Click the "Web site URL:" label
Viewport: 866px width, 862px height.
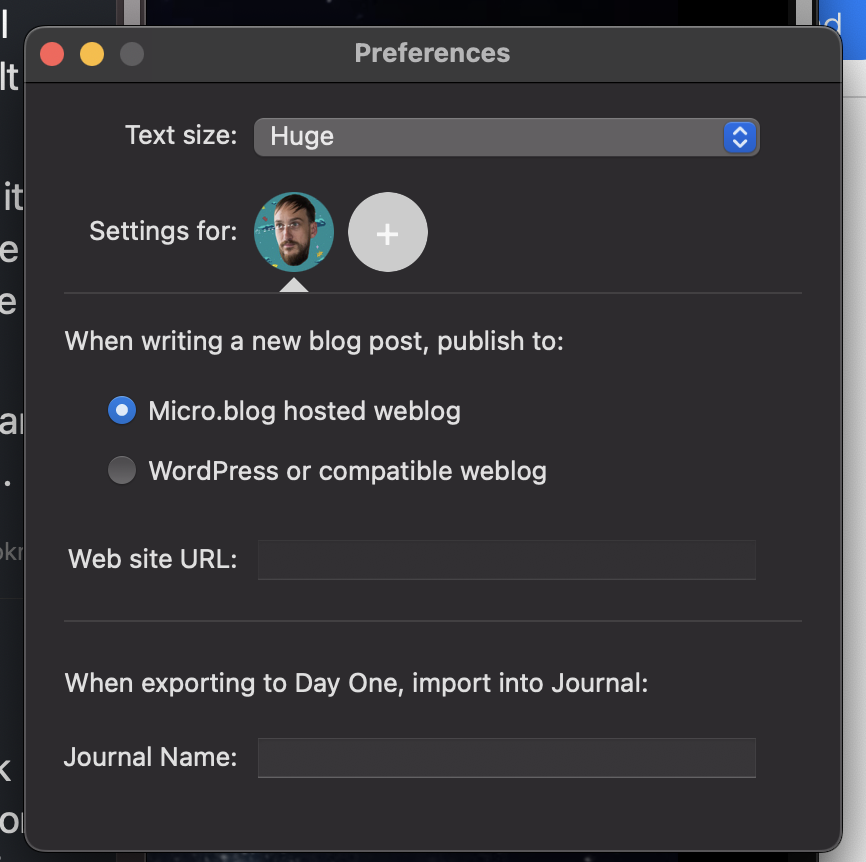pos(152,559)
